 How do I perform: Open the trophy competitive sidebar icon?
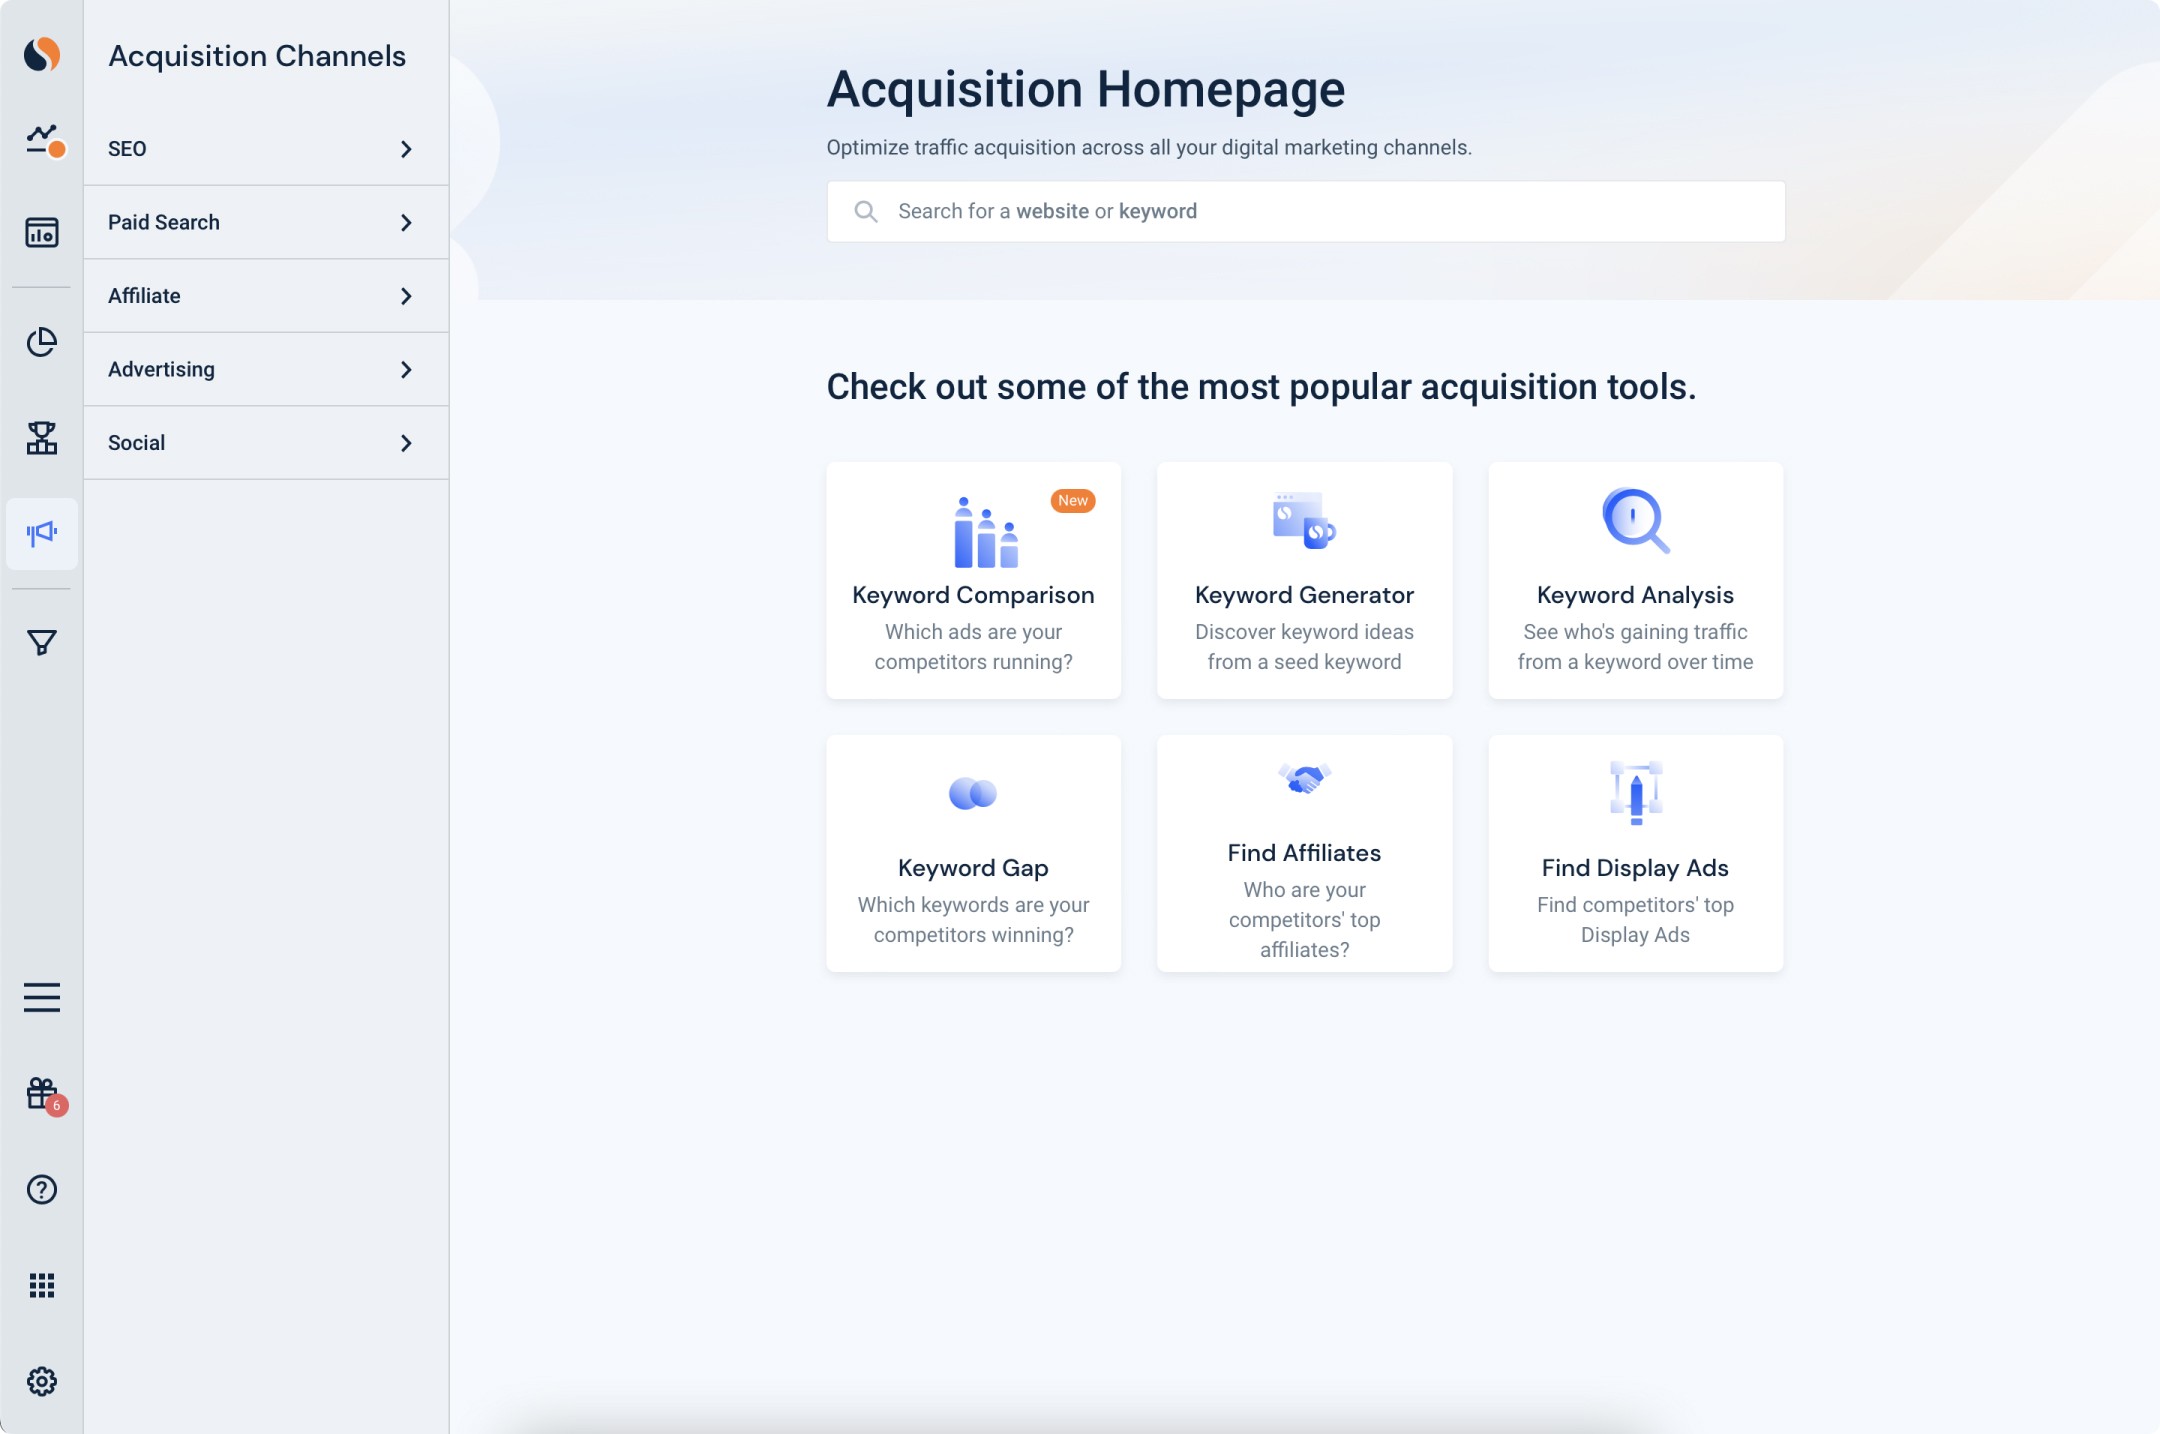42,438
